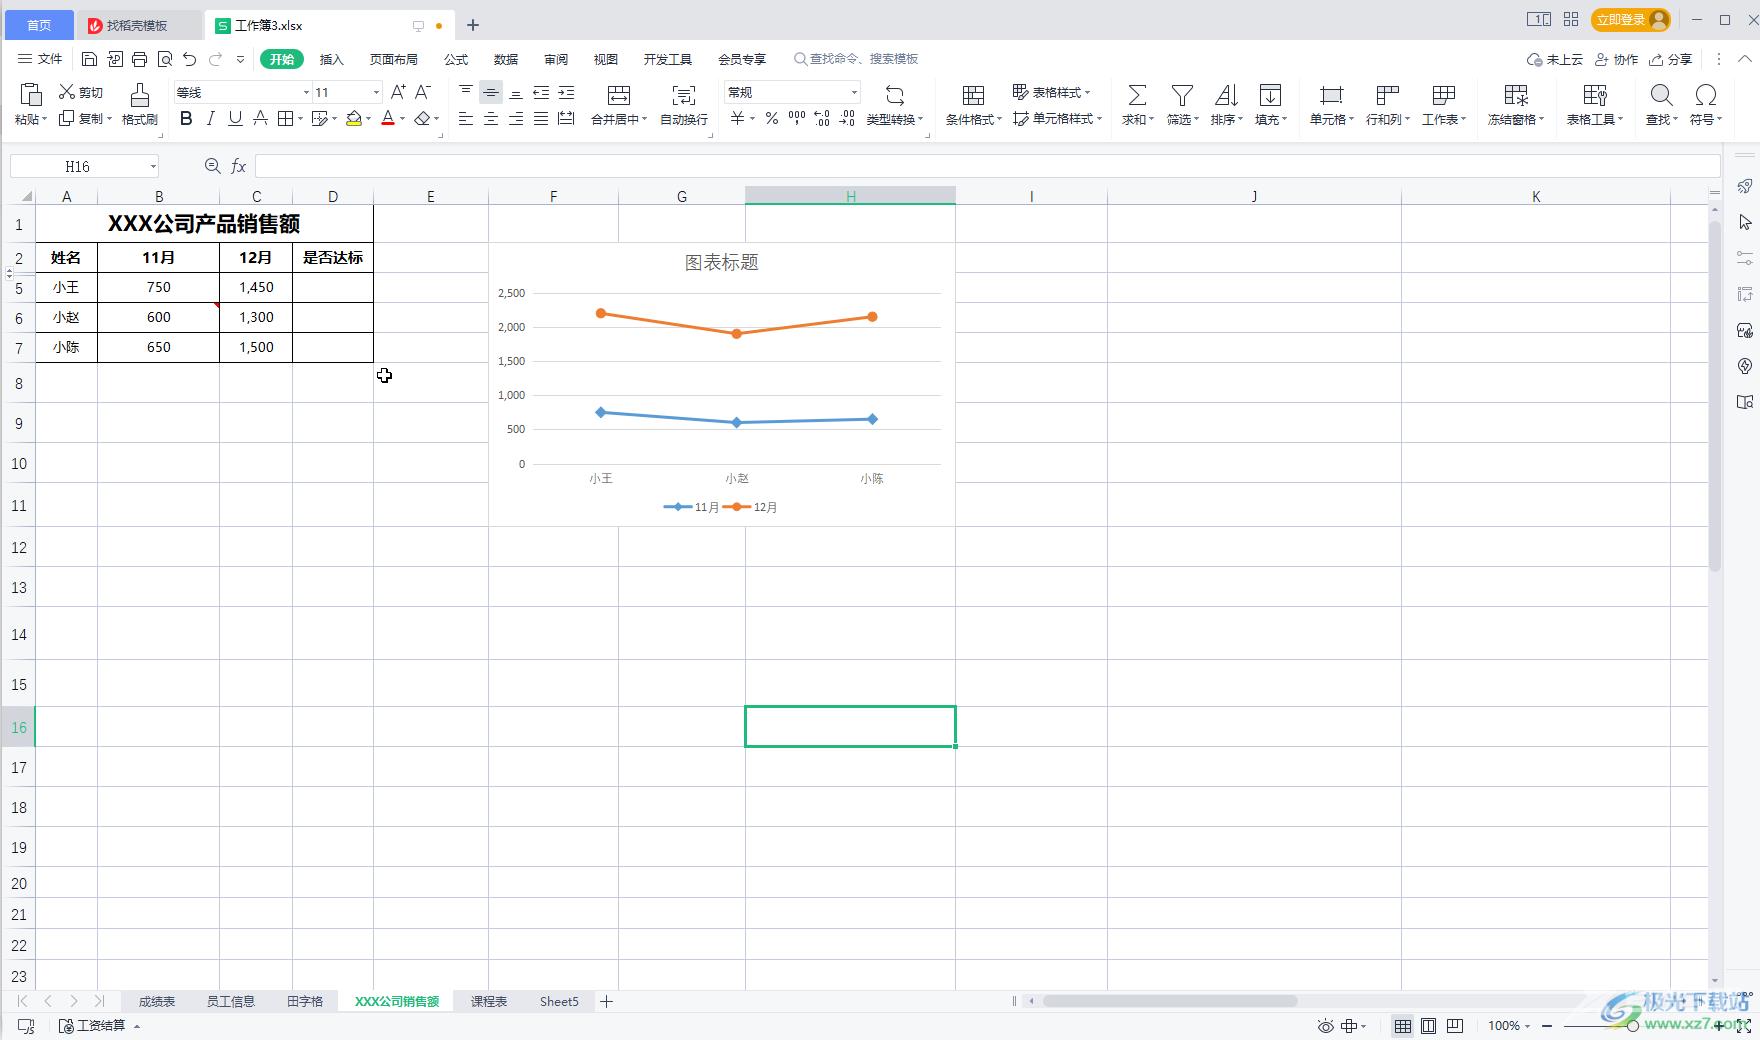1760x1040 pixels.
Task: Click the horizontal scrollbar thumb
Action: pyautogui.click(x=1170, y=1001)
